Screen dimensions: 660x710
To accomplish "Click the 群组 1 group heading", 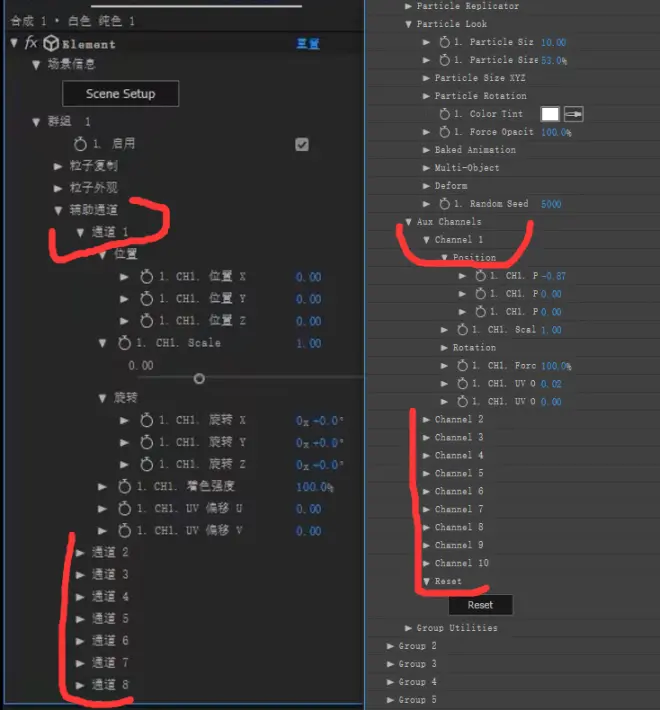I will [69, 121].
